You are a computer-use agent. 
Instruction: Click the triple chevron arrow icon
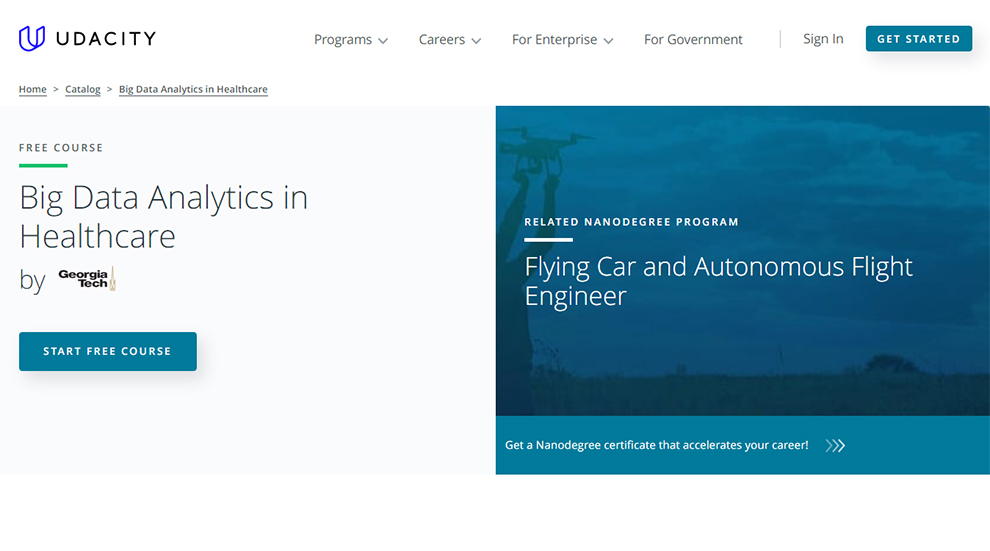[x=835, y=446]
